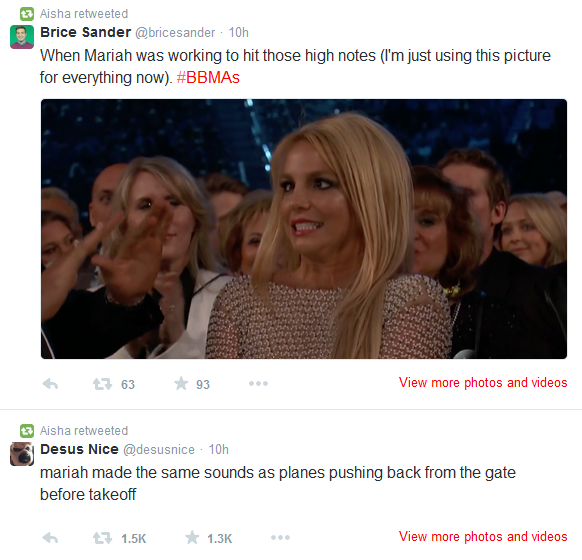Open the @desusnice handle

(x=159, y=450)
